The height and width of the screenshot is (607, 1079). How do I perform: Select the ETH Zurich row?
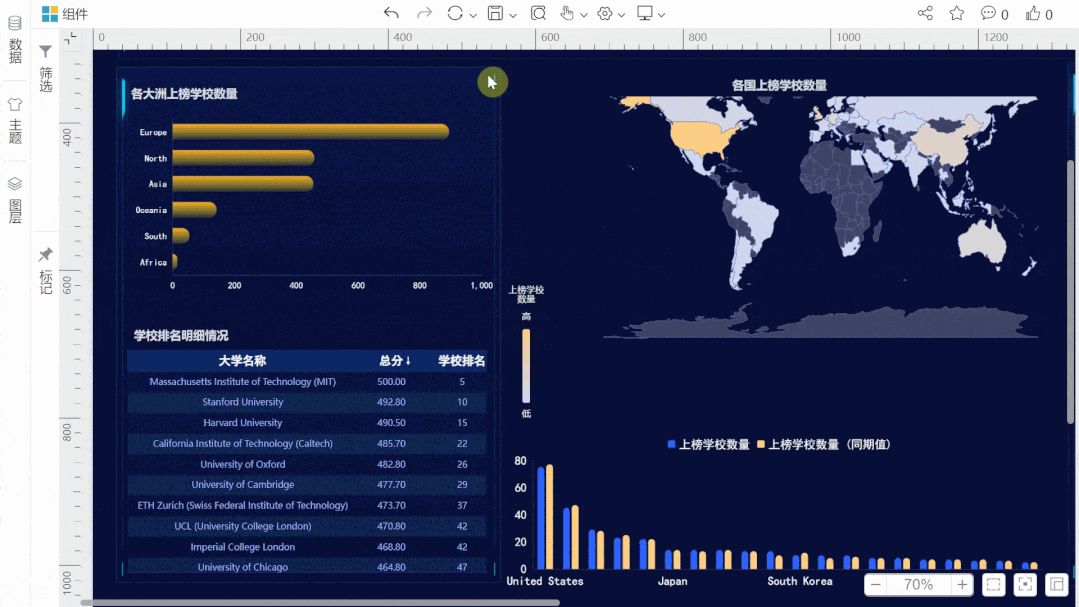pyautogui.click(x=307, y=505)
